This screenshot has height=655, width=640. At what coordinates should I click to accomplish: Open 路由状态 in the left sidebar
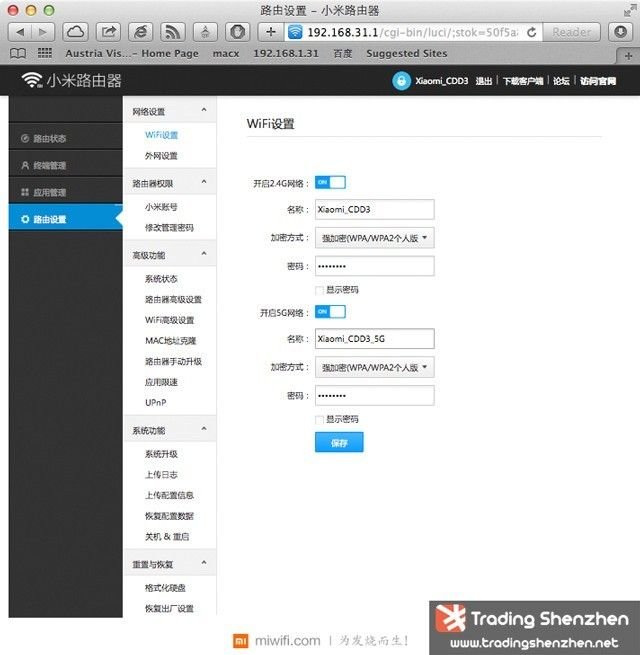[x=66, y=138]
